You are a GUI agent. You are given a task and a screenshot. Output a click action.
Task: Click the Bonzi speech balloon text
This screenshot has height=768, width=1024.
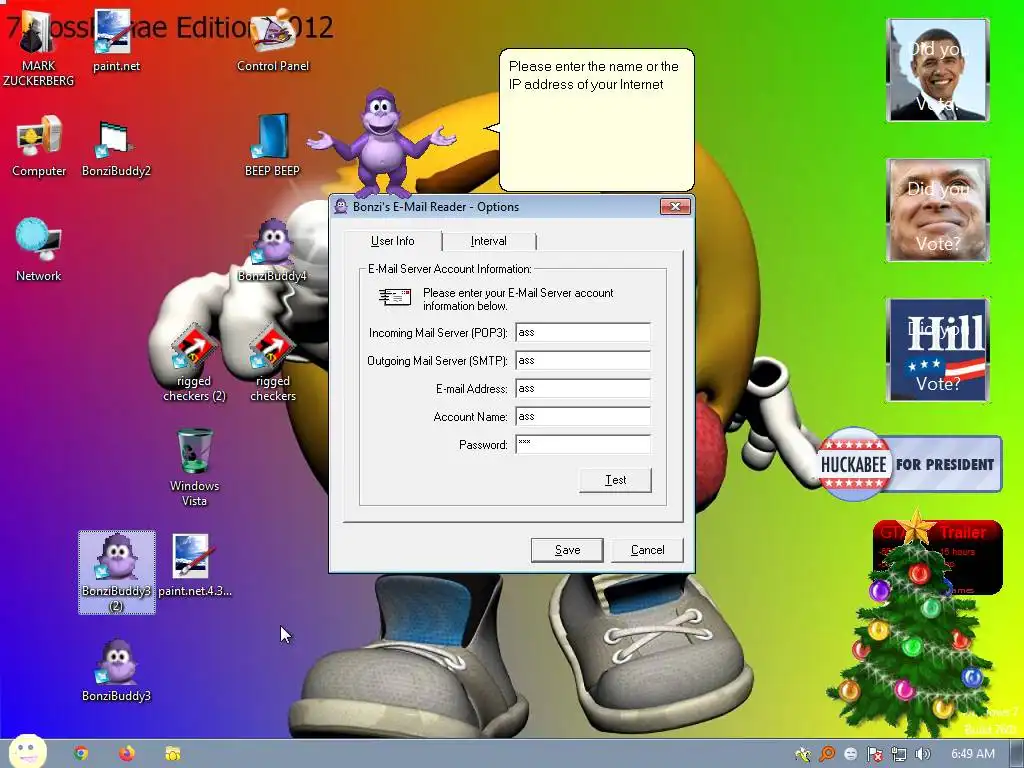(594, 75)
